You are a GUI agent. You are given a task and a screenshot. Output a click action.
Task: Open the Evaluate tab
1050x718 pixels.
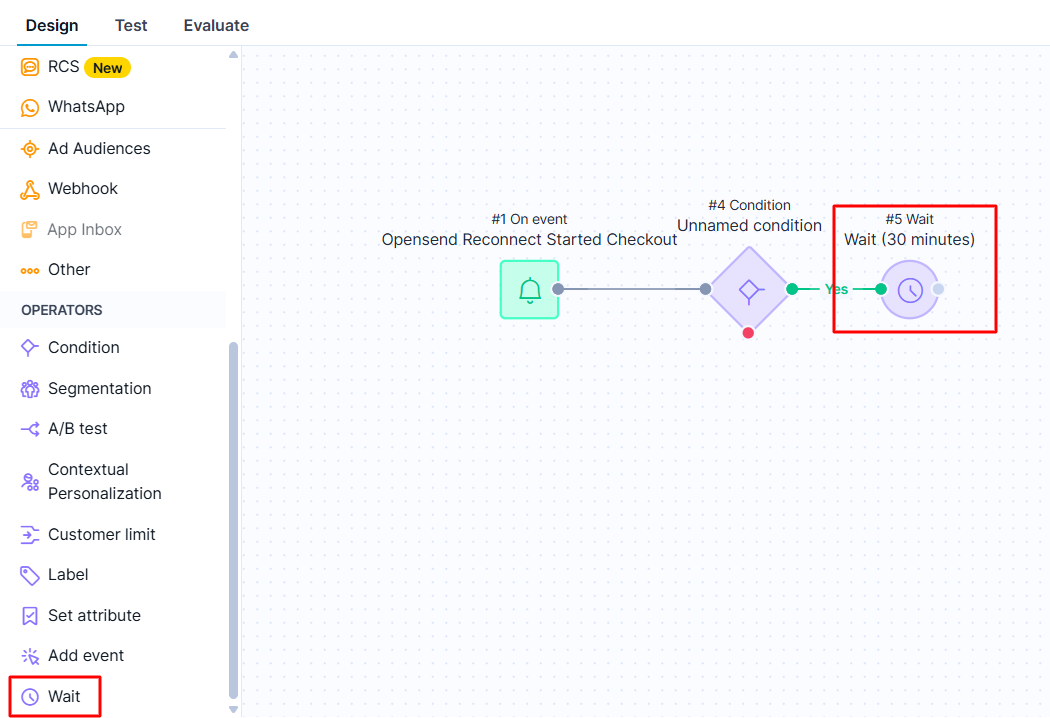[x=216, y=25]
